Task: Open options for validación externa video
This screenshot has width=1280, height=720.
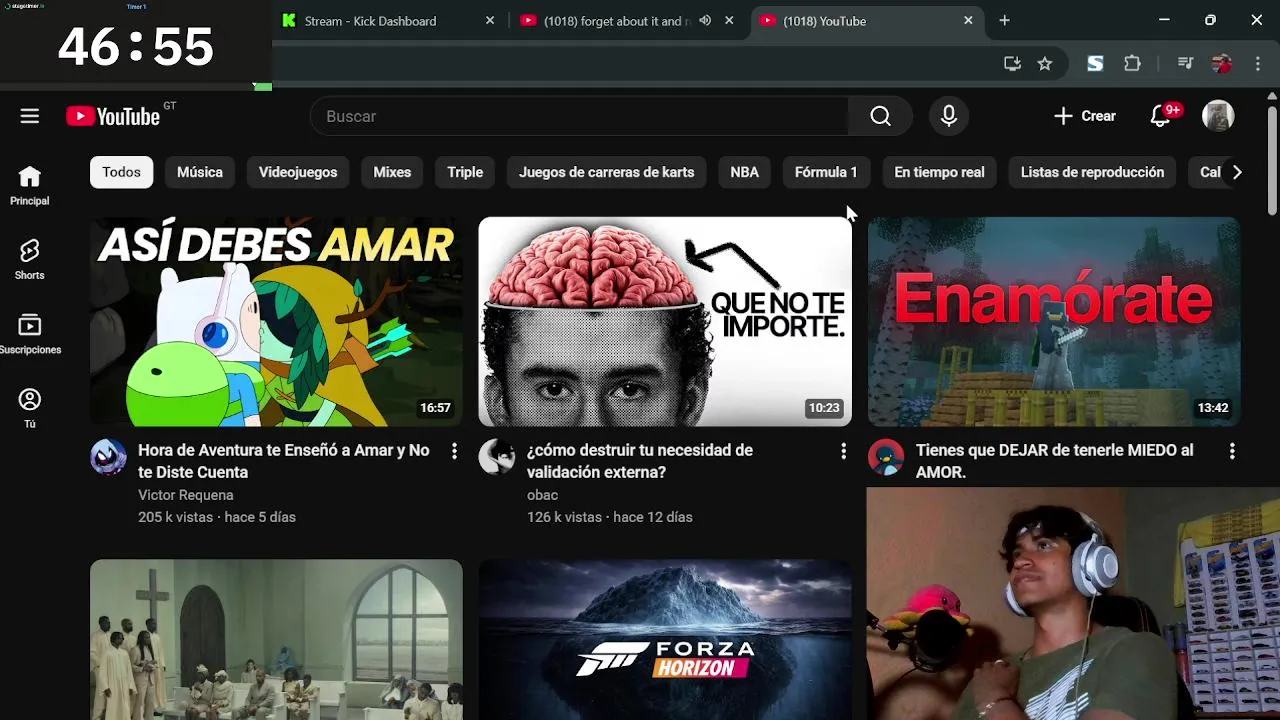Action: click(843, 451)
